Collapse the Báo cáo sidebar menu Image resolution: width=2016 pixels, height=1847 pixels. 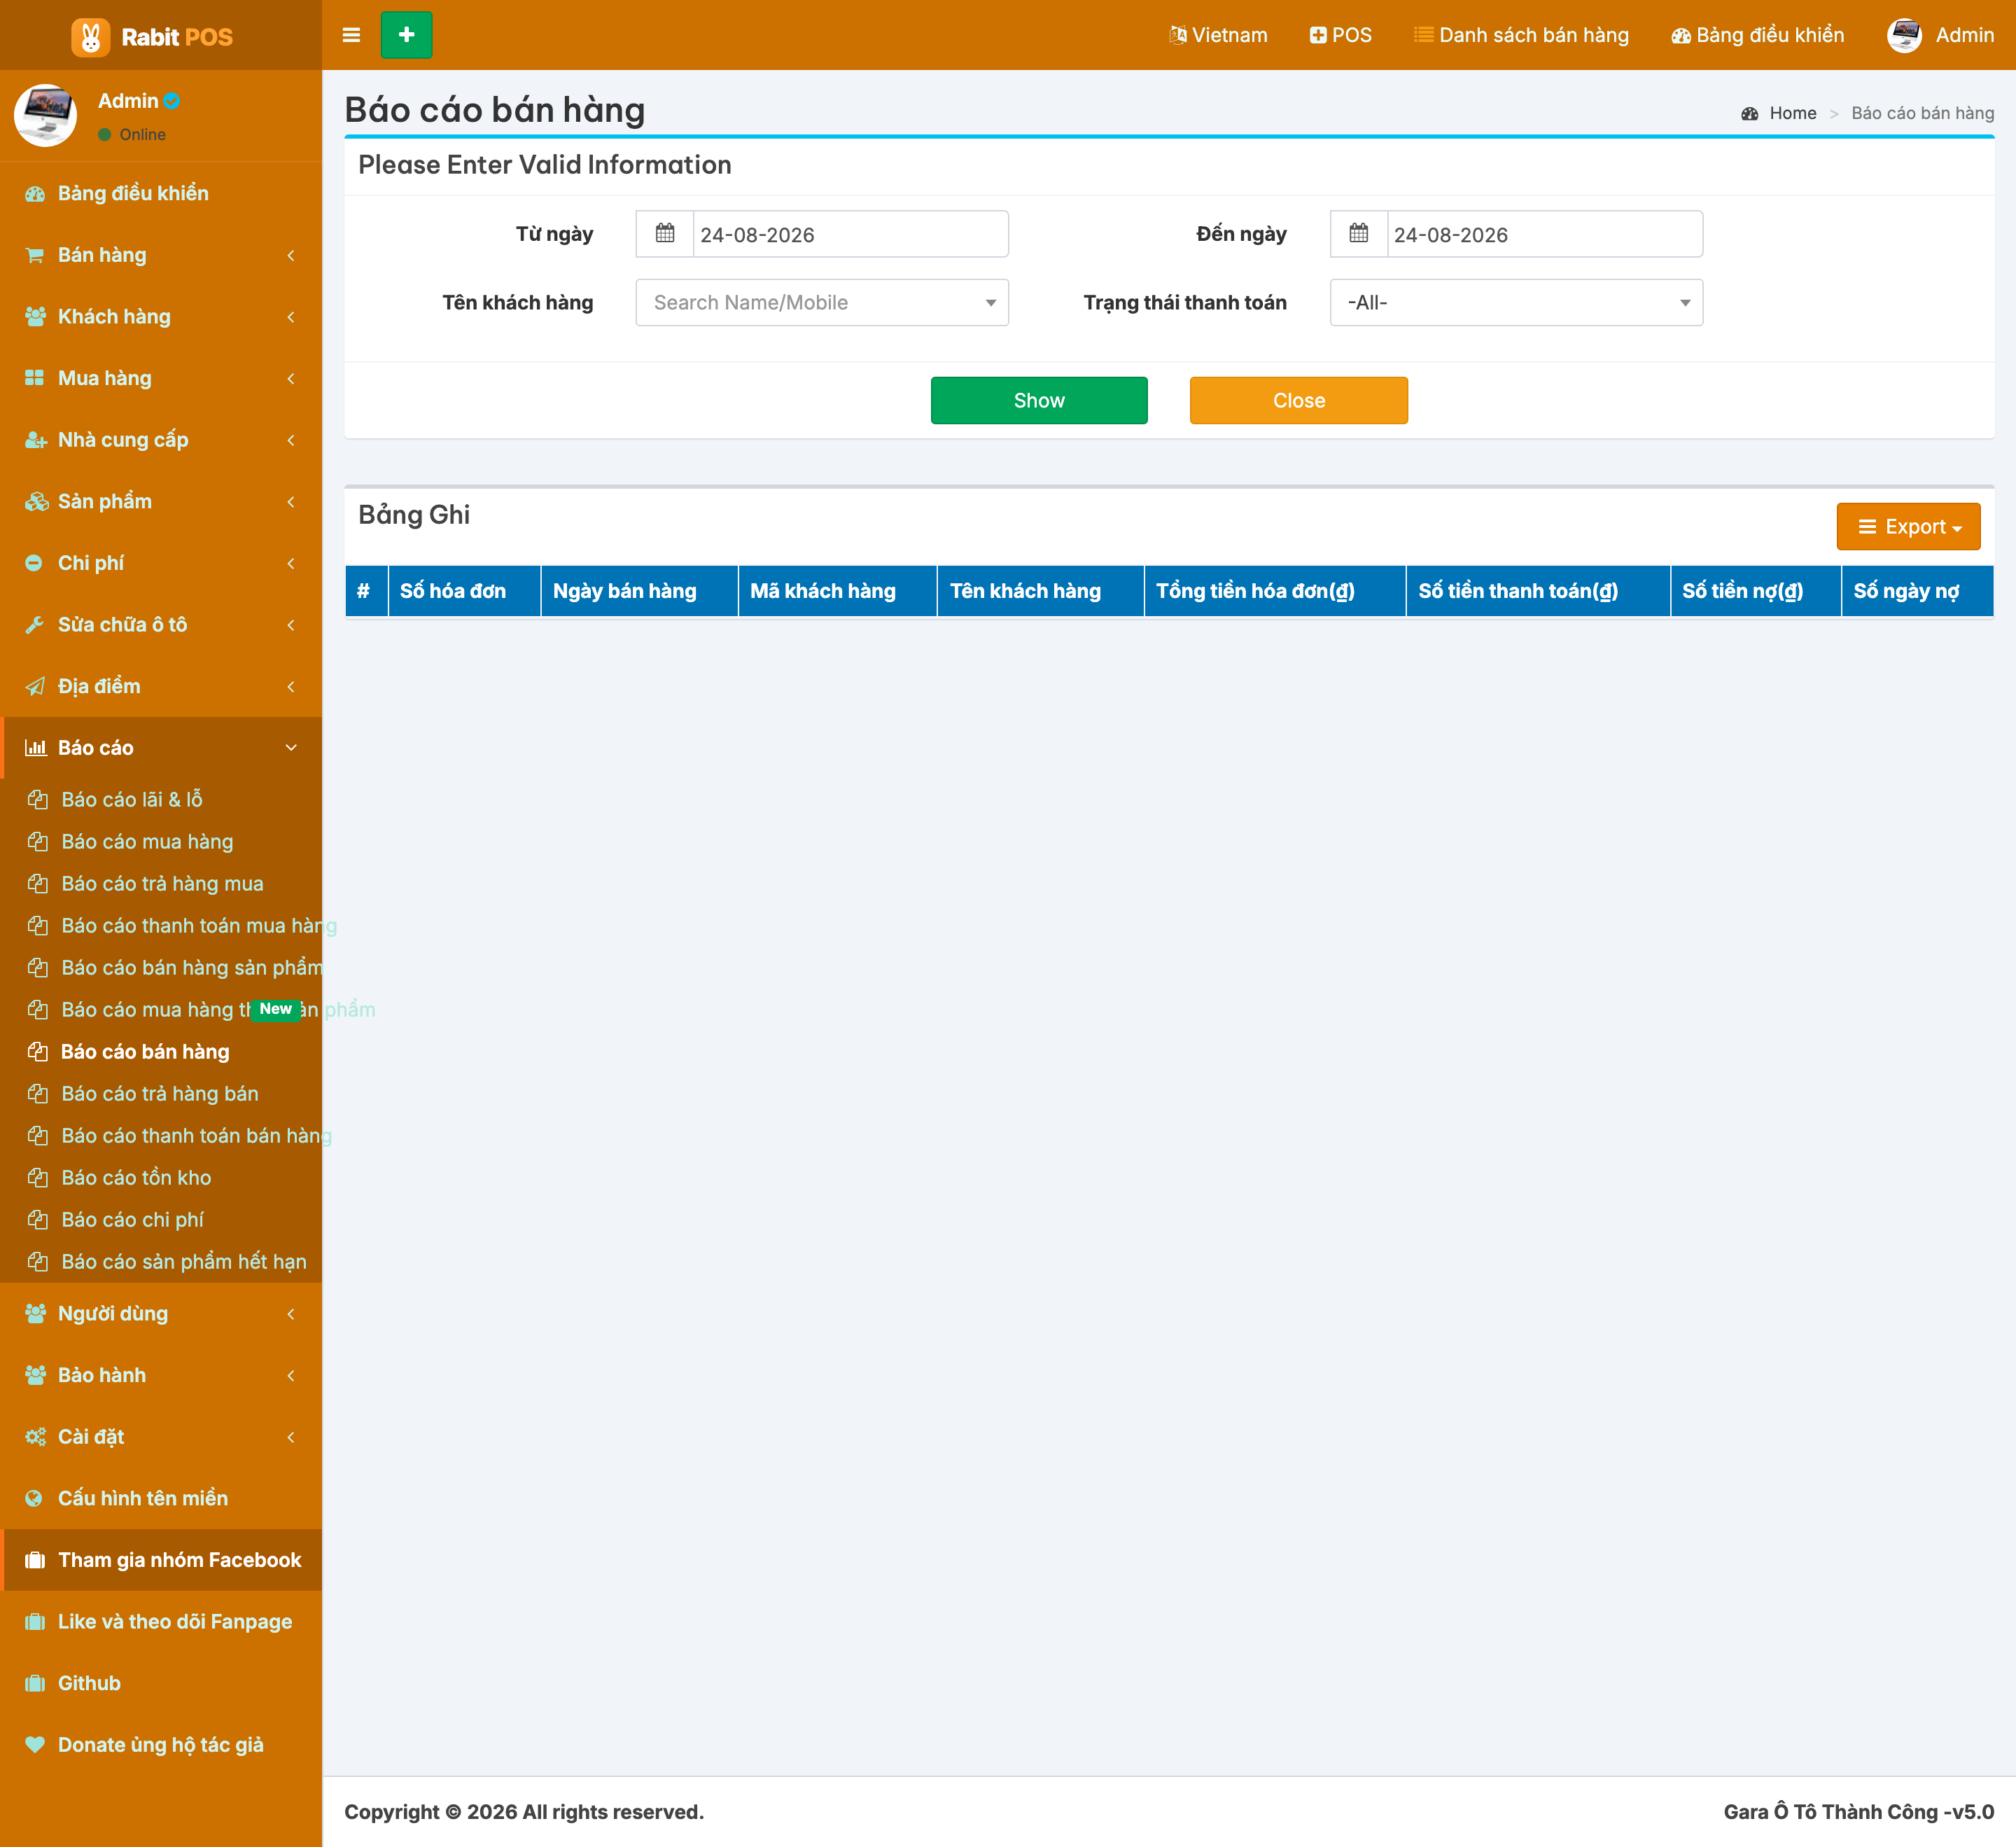point(161,748)
